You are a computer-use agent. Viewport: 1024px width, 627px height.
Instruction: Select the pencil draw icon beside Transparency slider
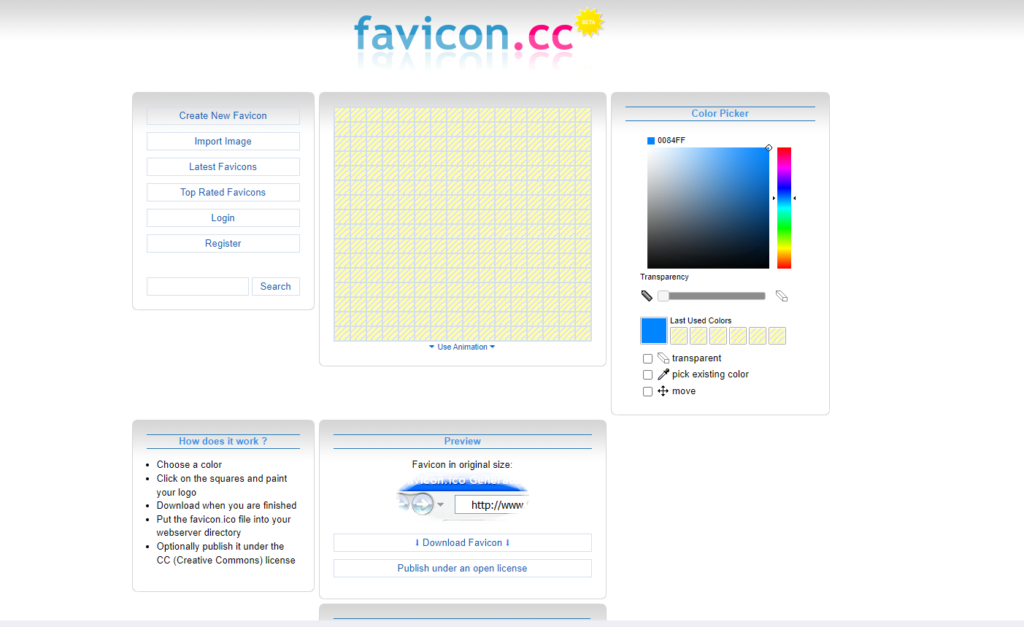[648, 296]
